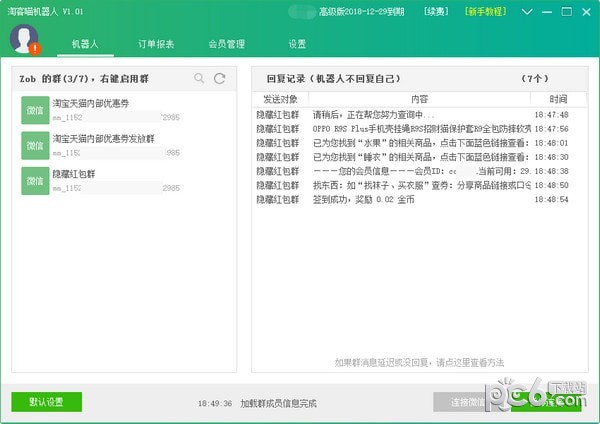The height and width of the screenshot is (424, 600).
Task: Select the group 淘宝天猫内部优惠券发放群
Action: pos(124,145)
